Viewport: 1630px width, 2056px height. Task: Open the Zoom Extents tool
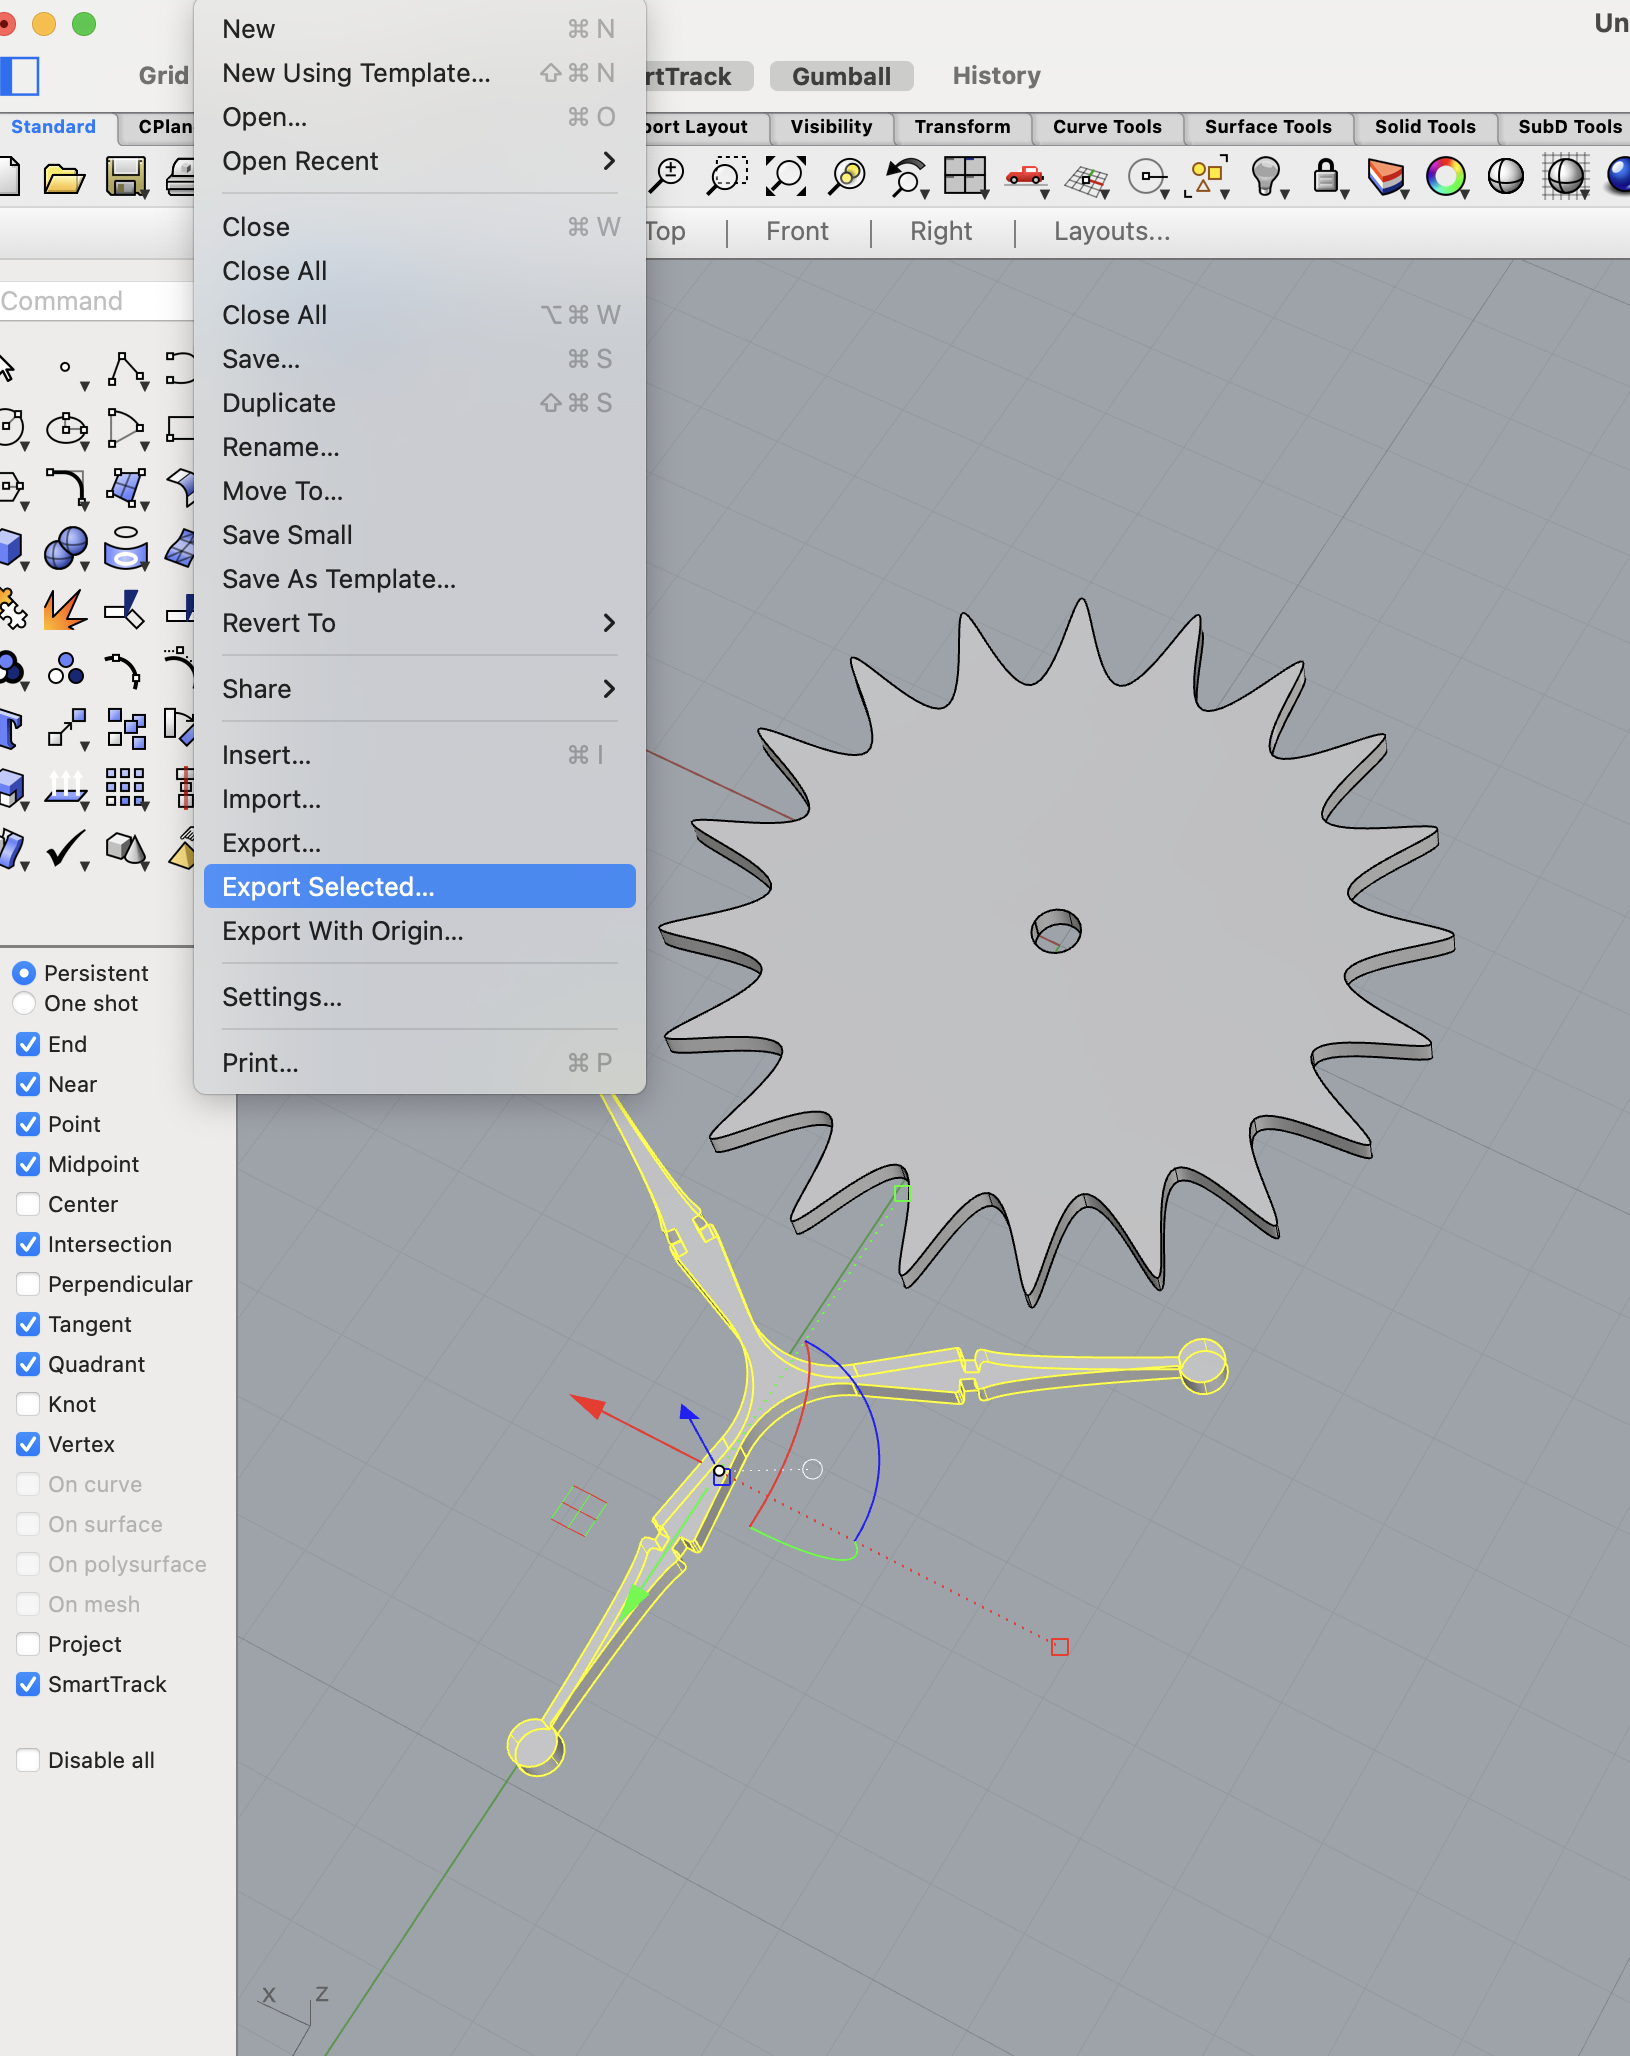pyautogui.click(x=786, y=177)
